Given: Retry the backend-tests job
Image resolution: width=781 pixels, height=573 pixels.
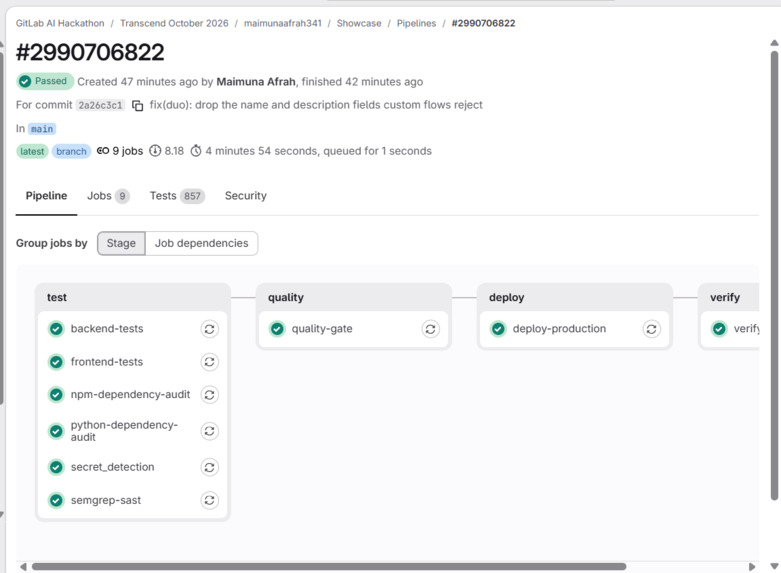Looking at the screenshot, I should tap(210, 329).
